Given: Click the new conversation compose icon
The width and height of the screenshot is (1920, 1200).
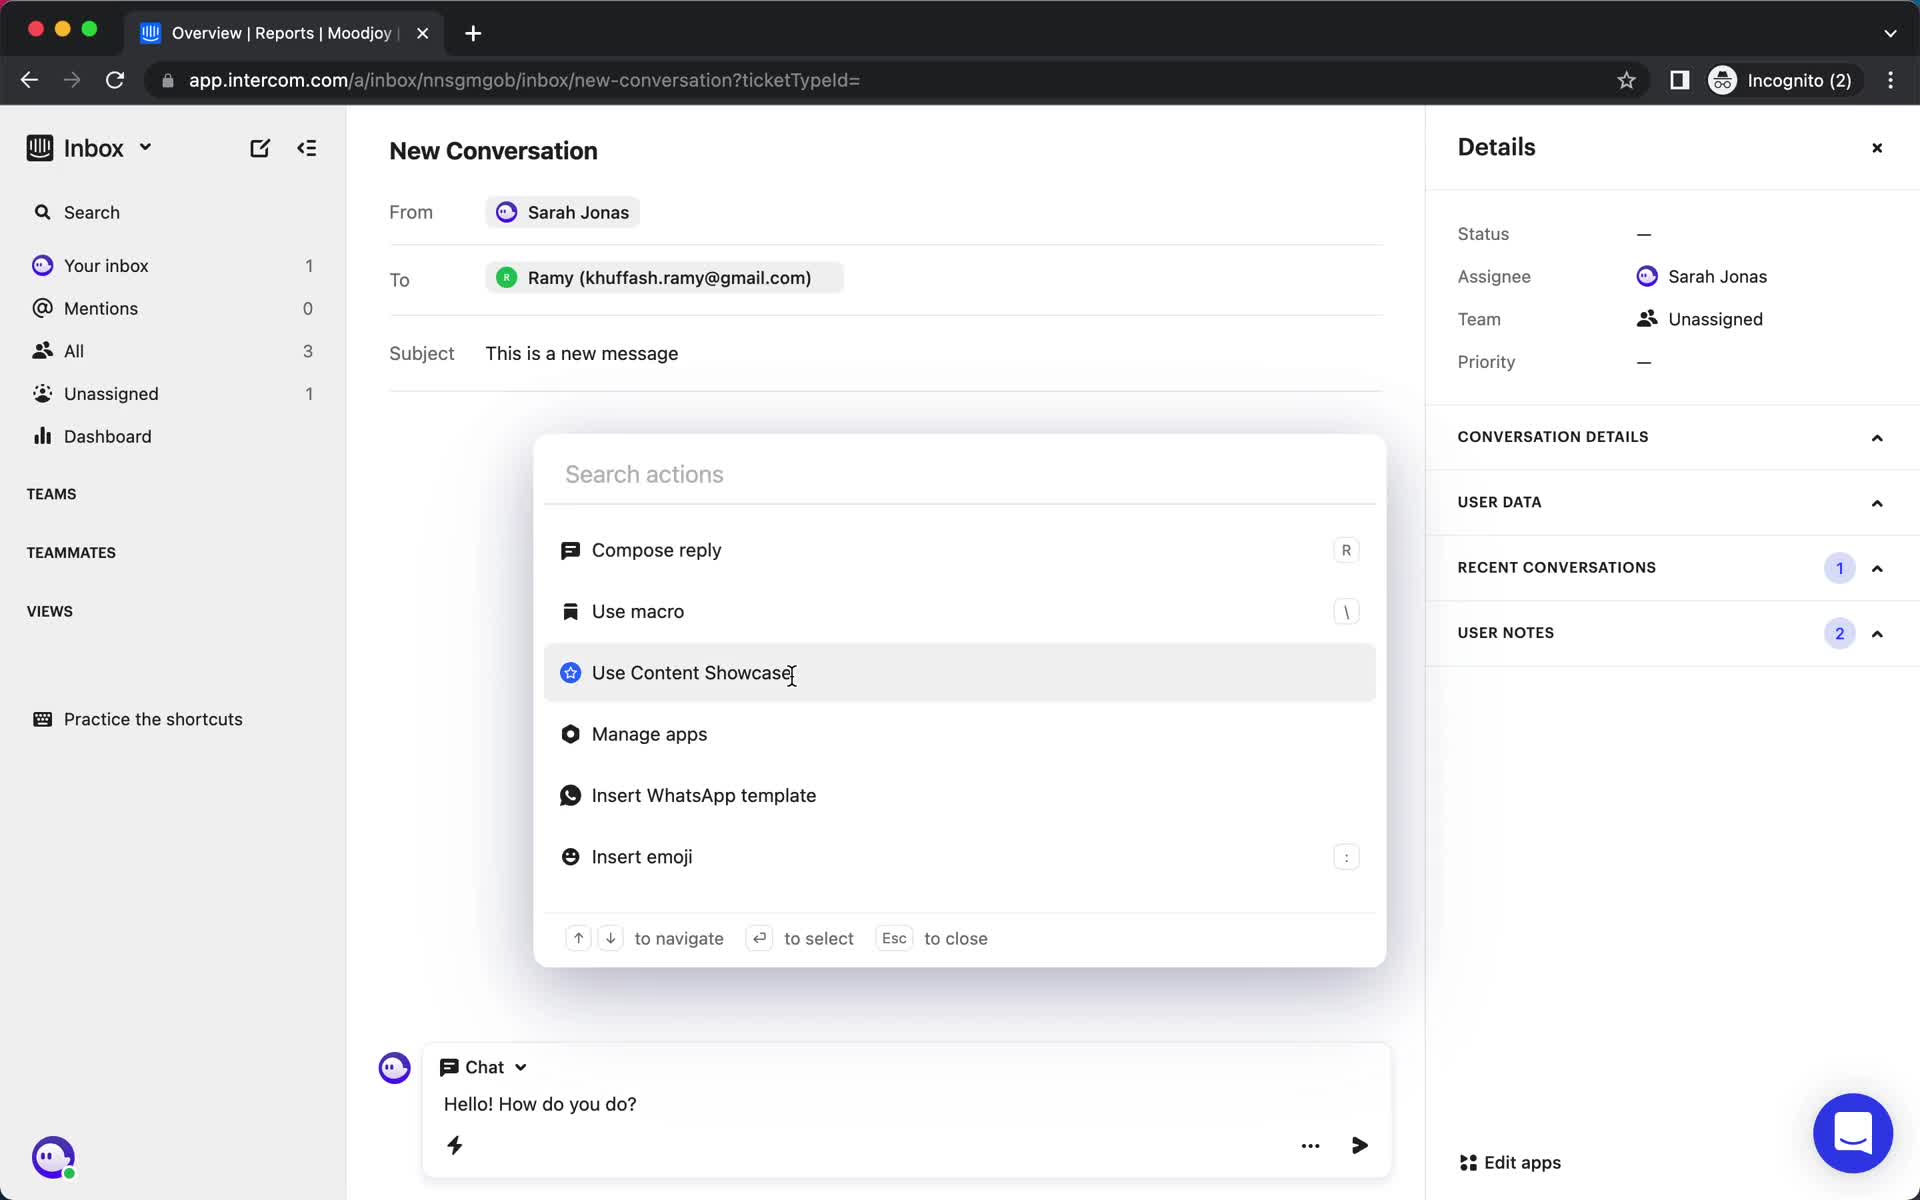Looking at the screenshot, I should [x=260, y=147].
